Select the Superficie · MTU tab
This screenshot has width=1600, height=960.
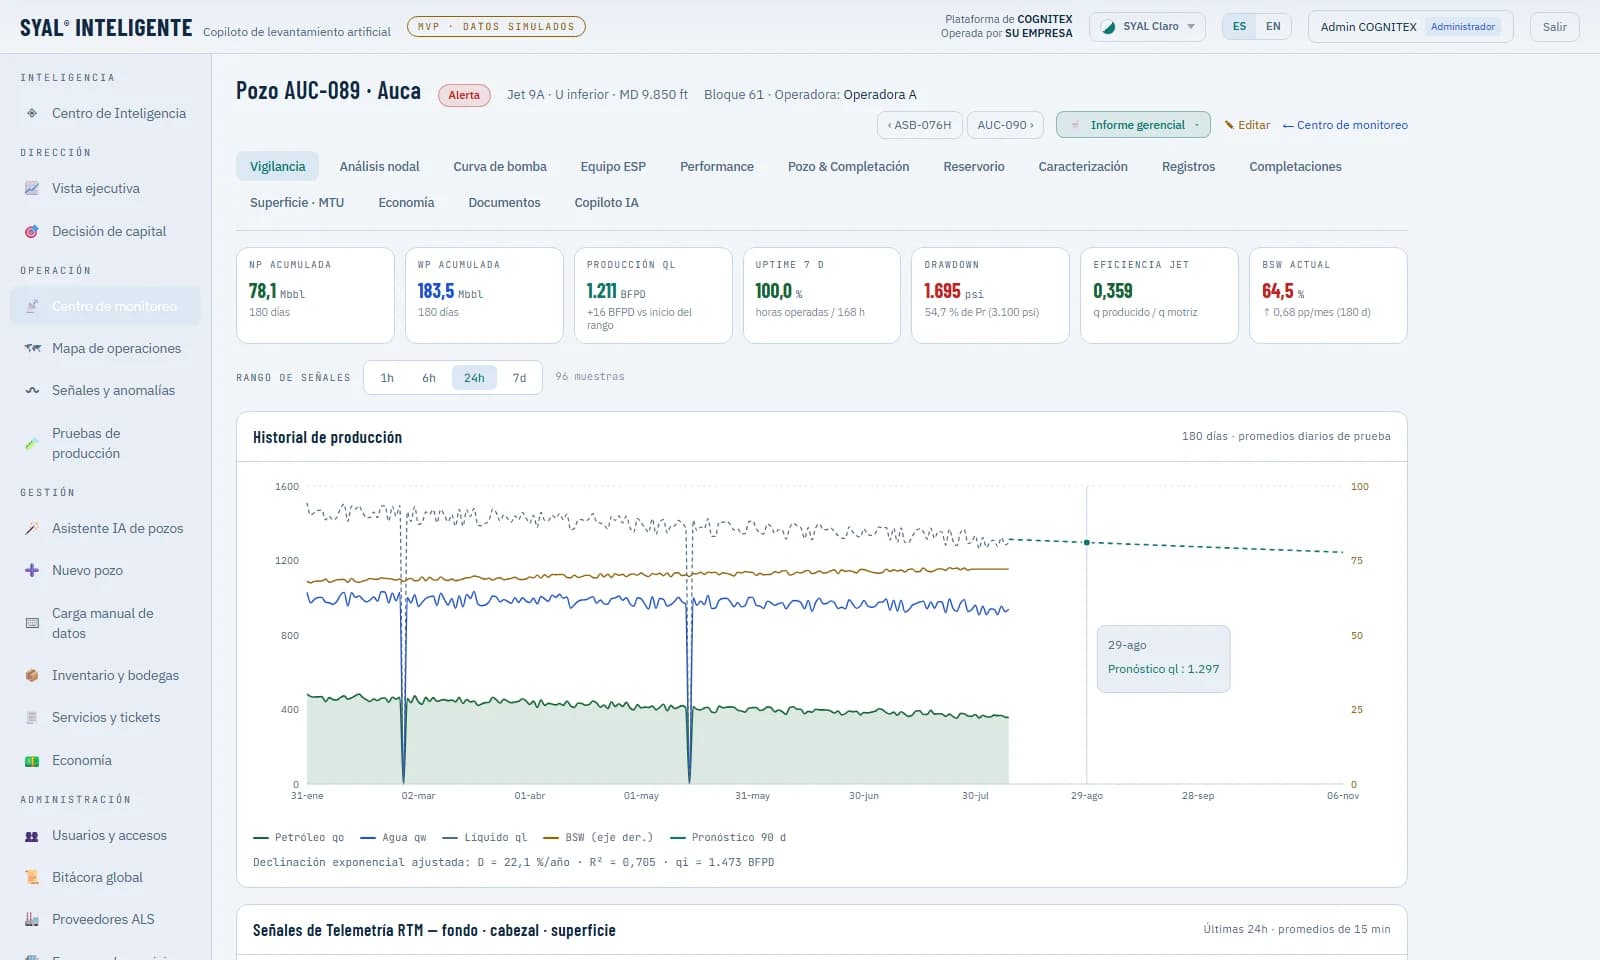(297, 202)
